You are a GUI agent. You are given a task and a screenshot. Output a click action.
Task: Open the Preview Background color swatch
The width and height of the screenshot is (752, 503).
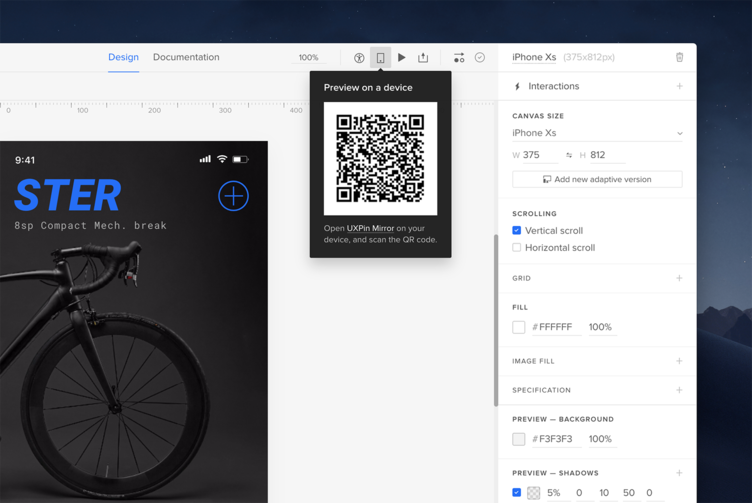(518, 439)
